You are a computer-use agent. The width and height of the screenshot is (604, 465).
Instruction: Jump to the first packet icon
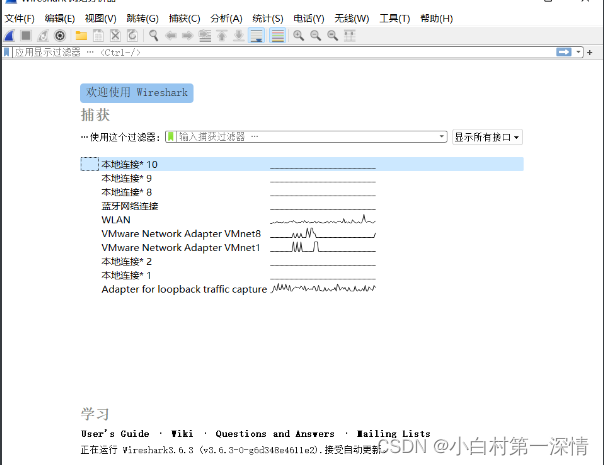click(222, 36)
